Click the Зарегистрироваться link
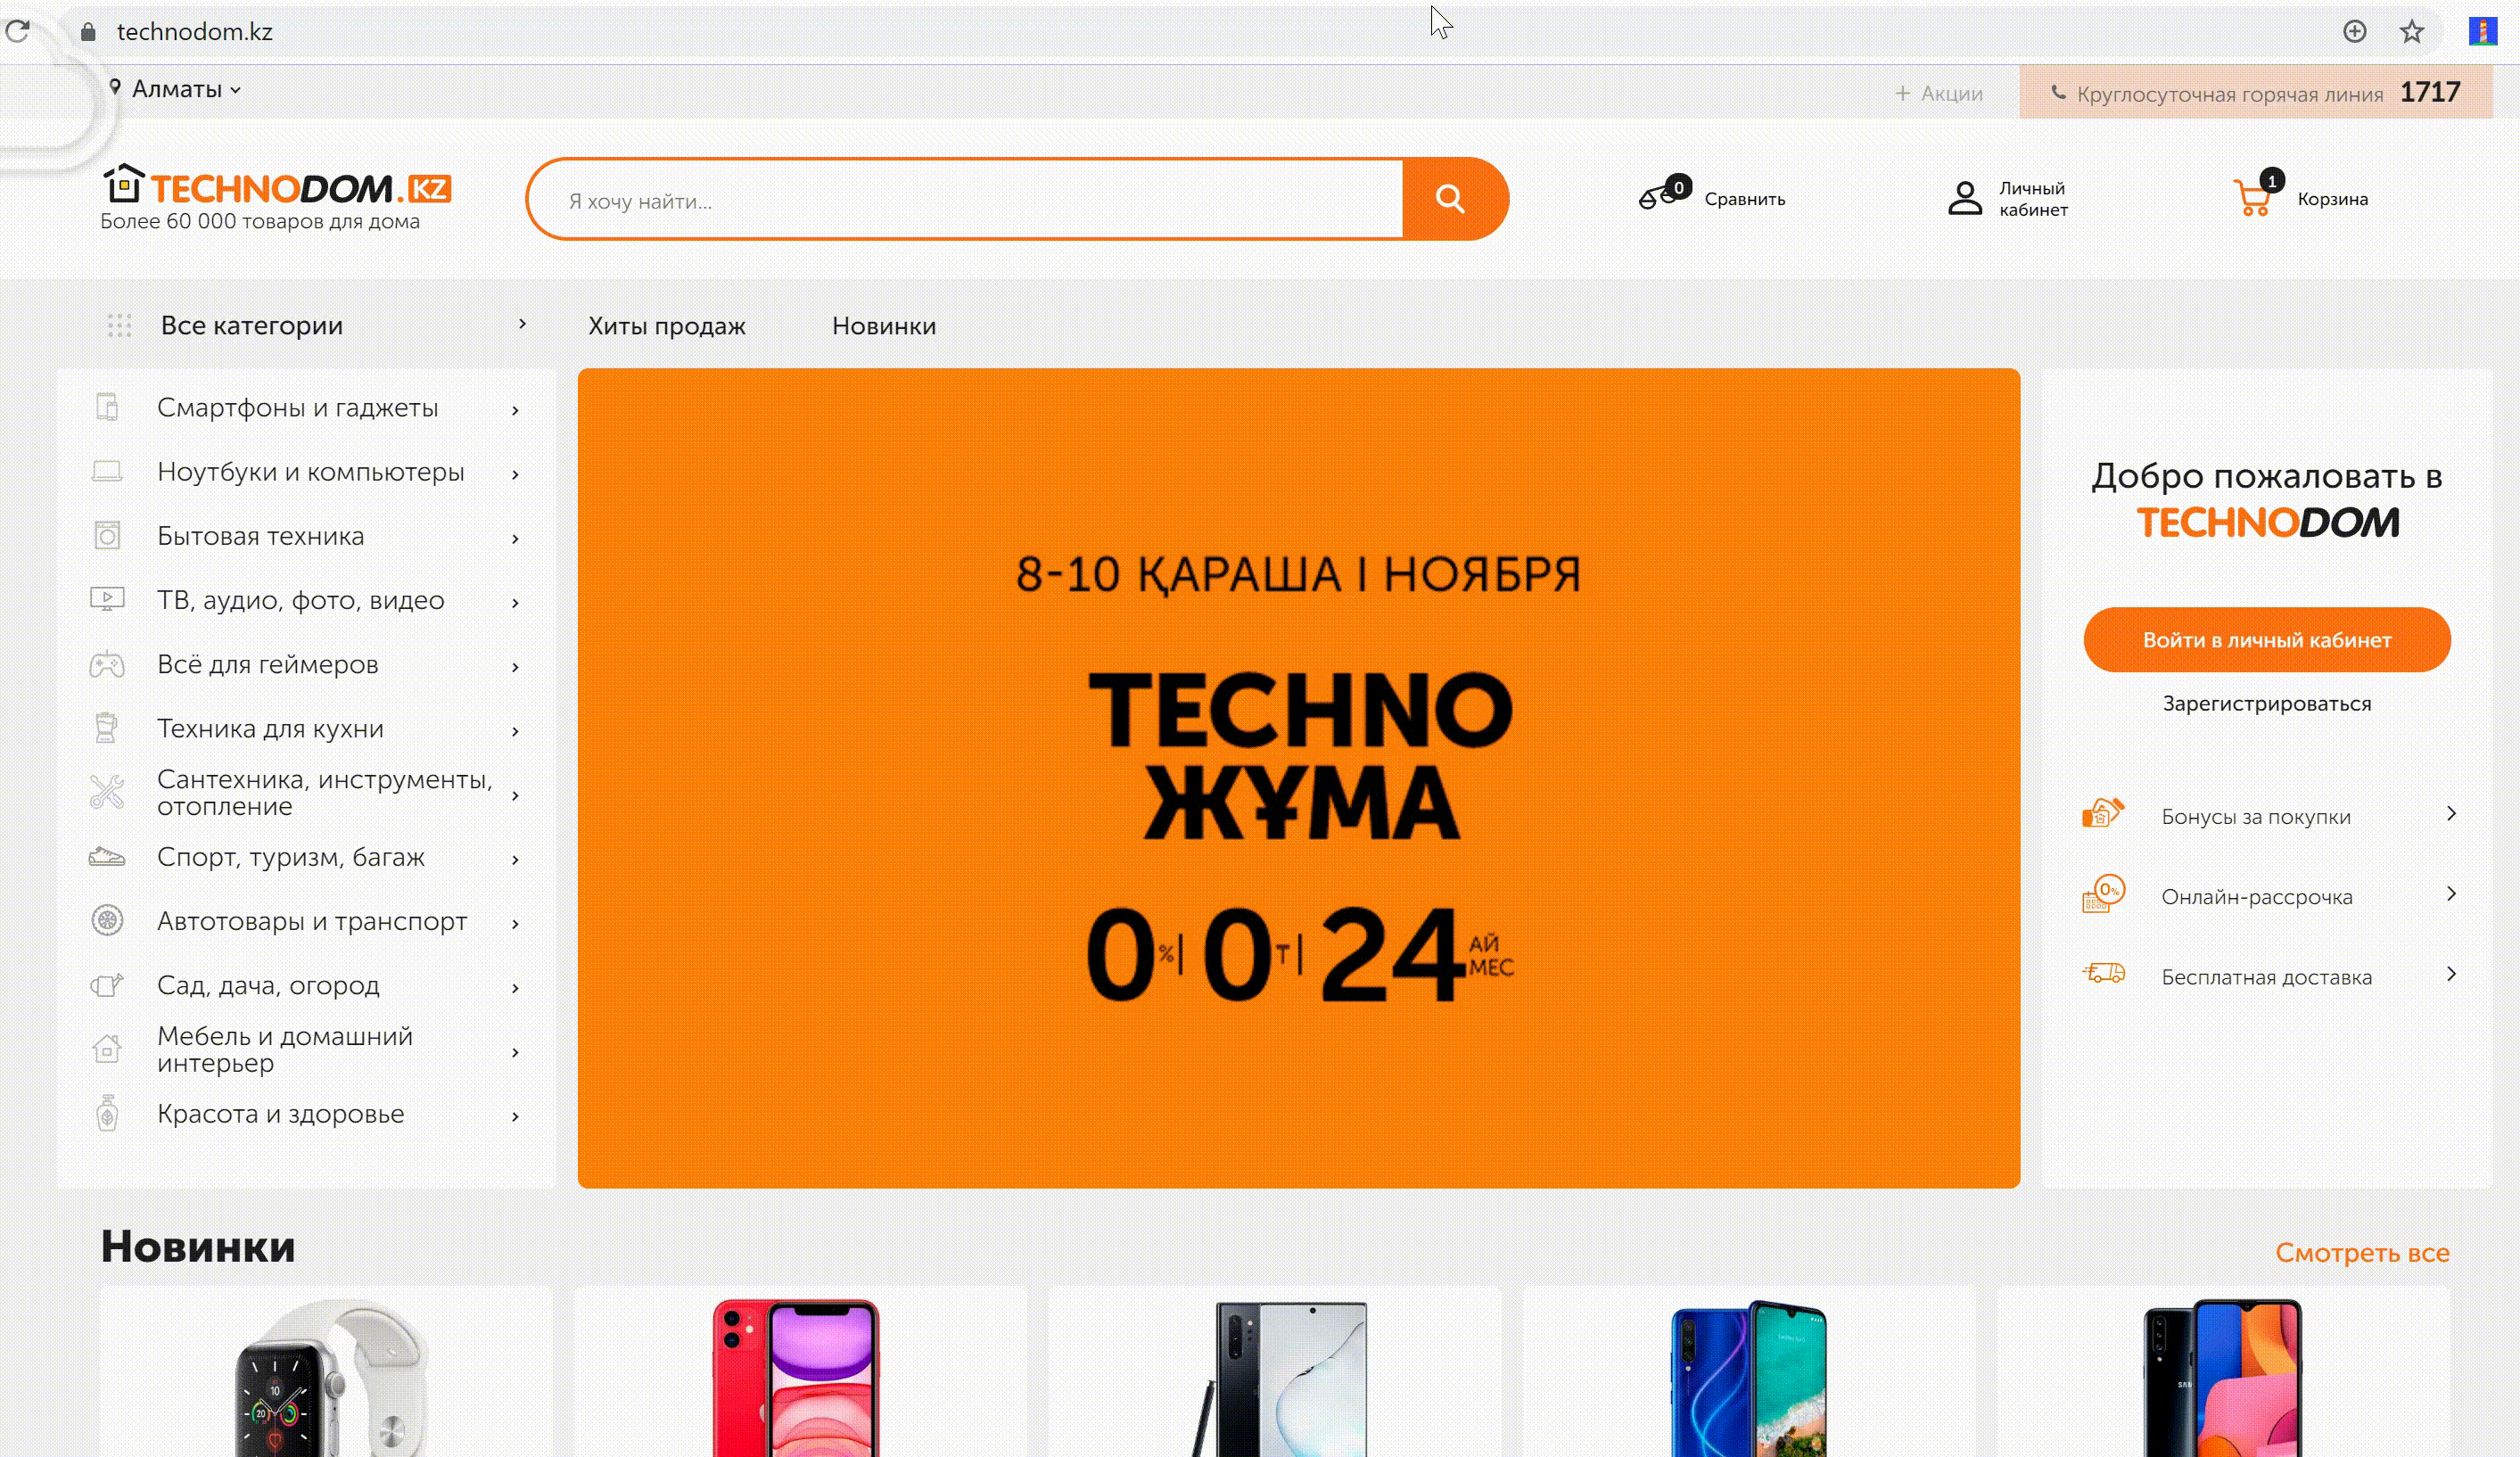The height and width of the screenshot is (1457, 2520). click(2266, 704)
